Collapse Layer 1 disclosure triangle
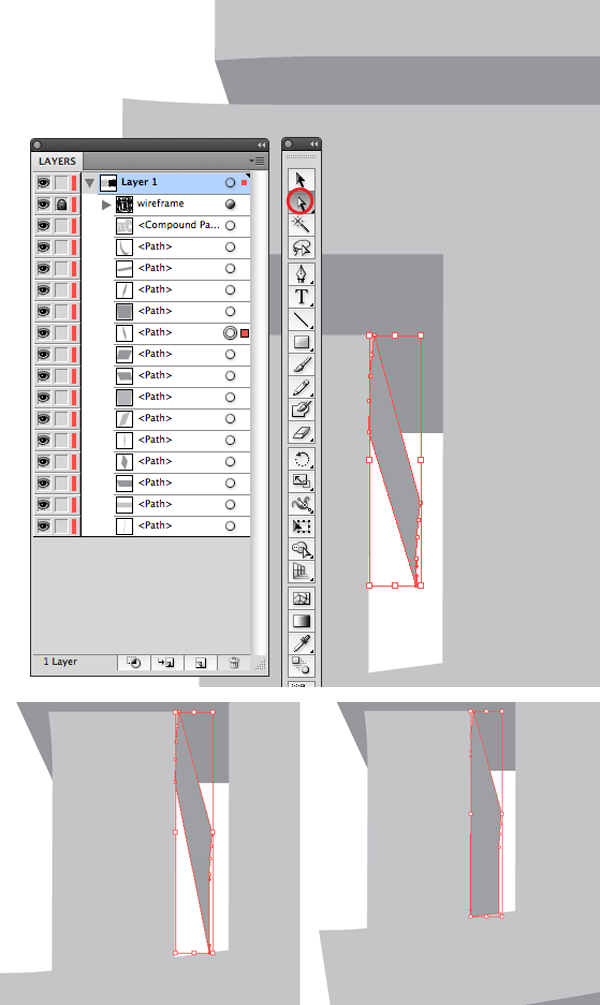The height and width of the screenshot is (1005, 600). tap(90, 183)
